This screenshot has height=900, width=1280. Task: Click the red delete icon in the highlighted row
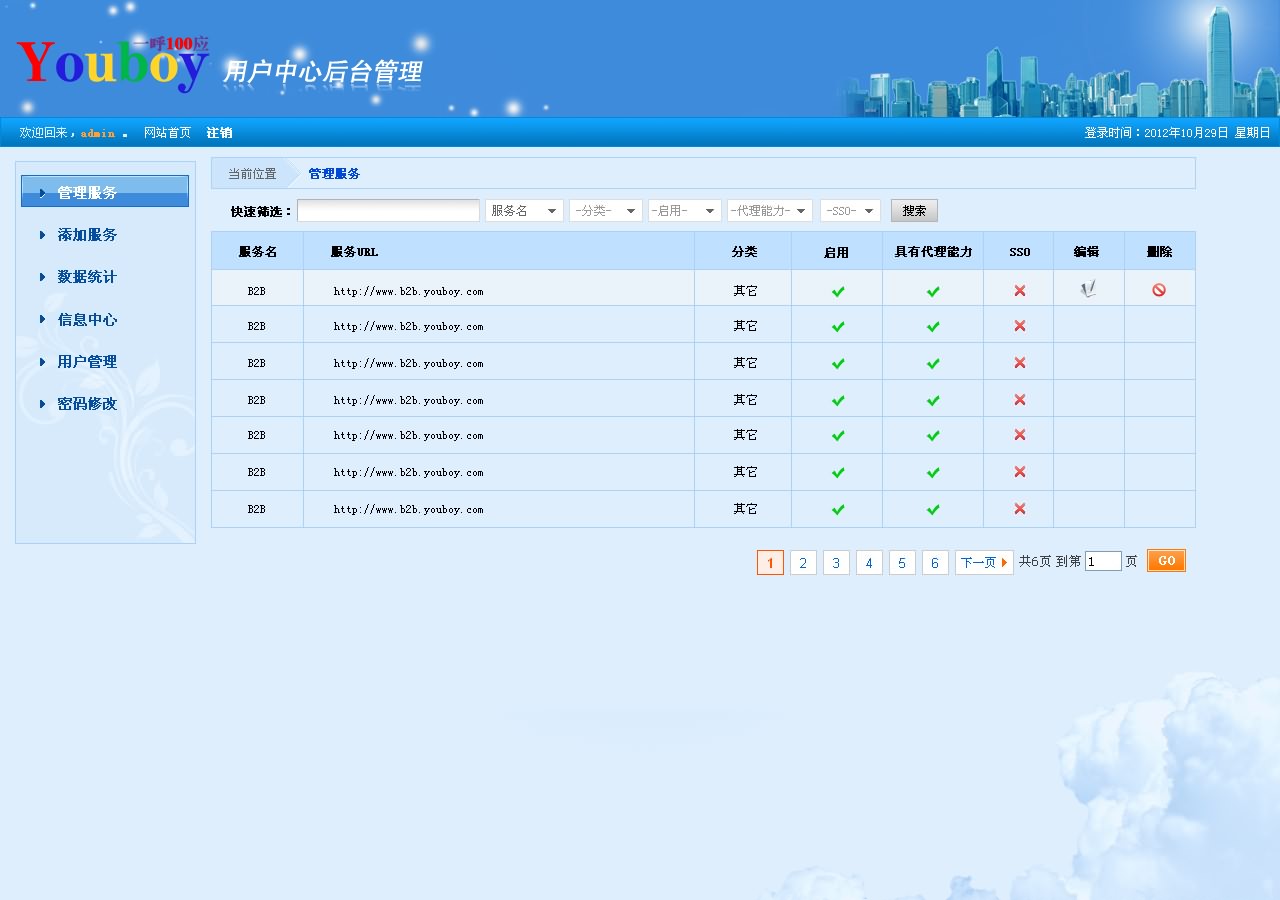(x=1159, y=290)
